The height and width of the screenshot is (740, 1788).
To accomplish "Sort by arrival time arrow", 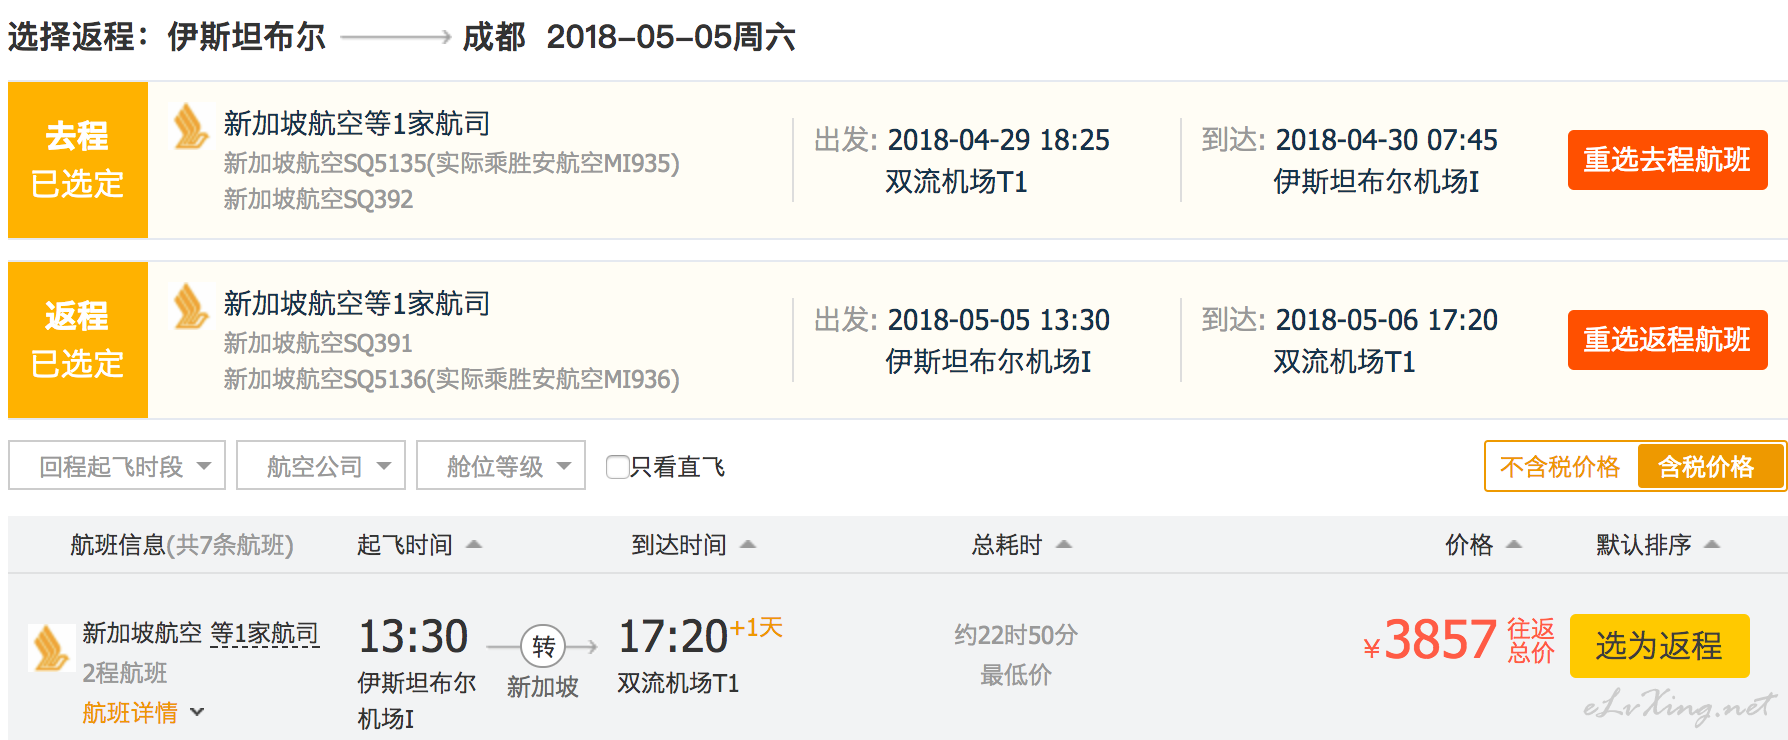I will point(748,545).
